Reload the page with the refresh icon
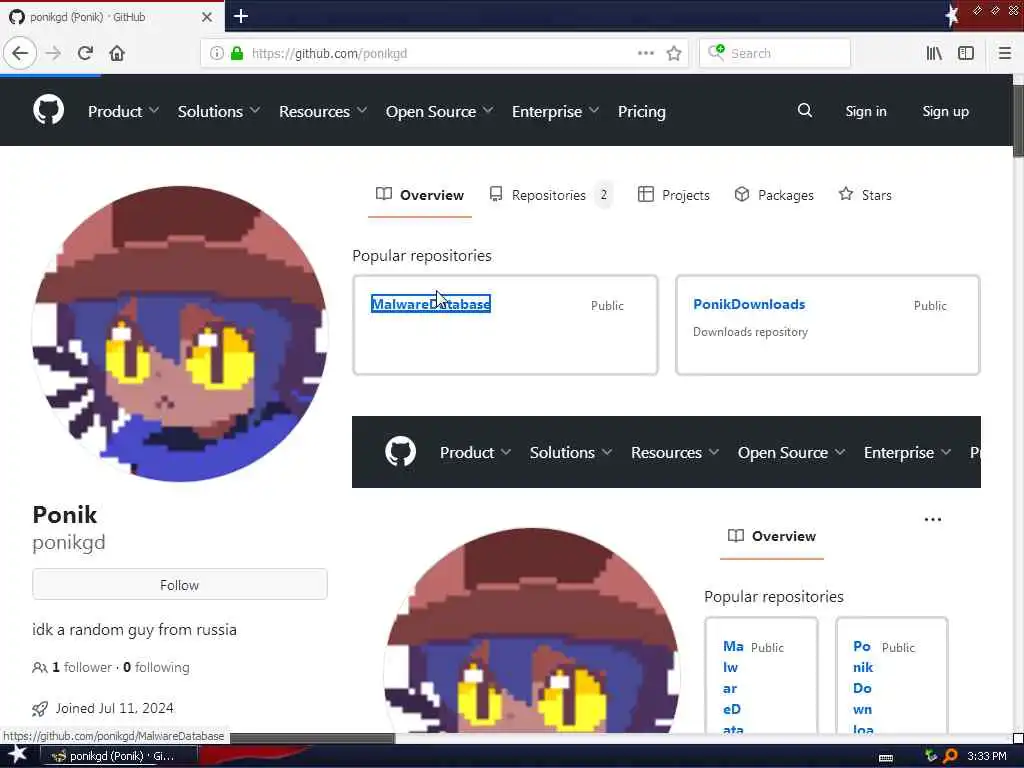 click(x=85, y=53)
